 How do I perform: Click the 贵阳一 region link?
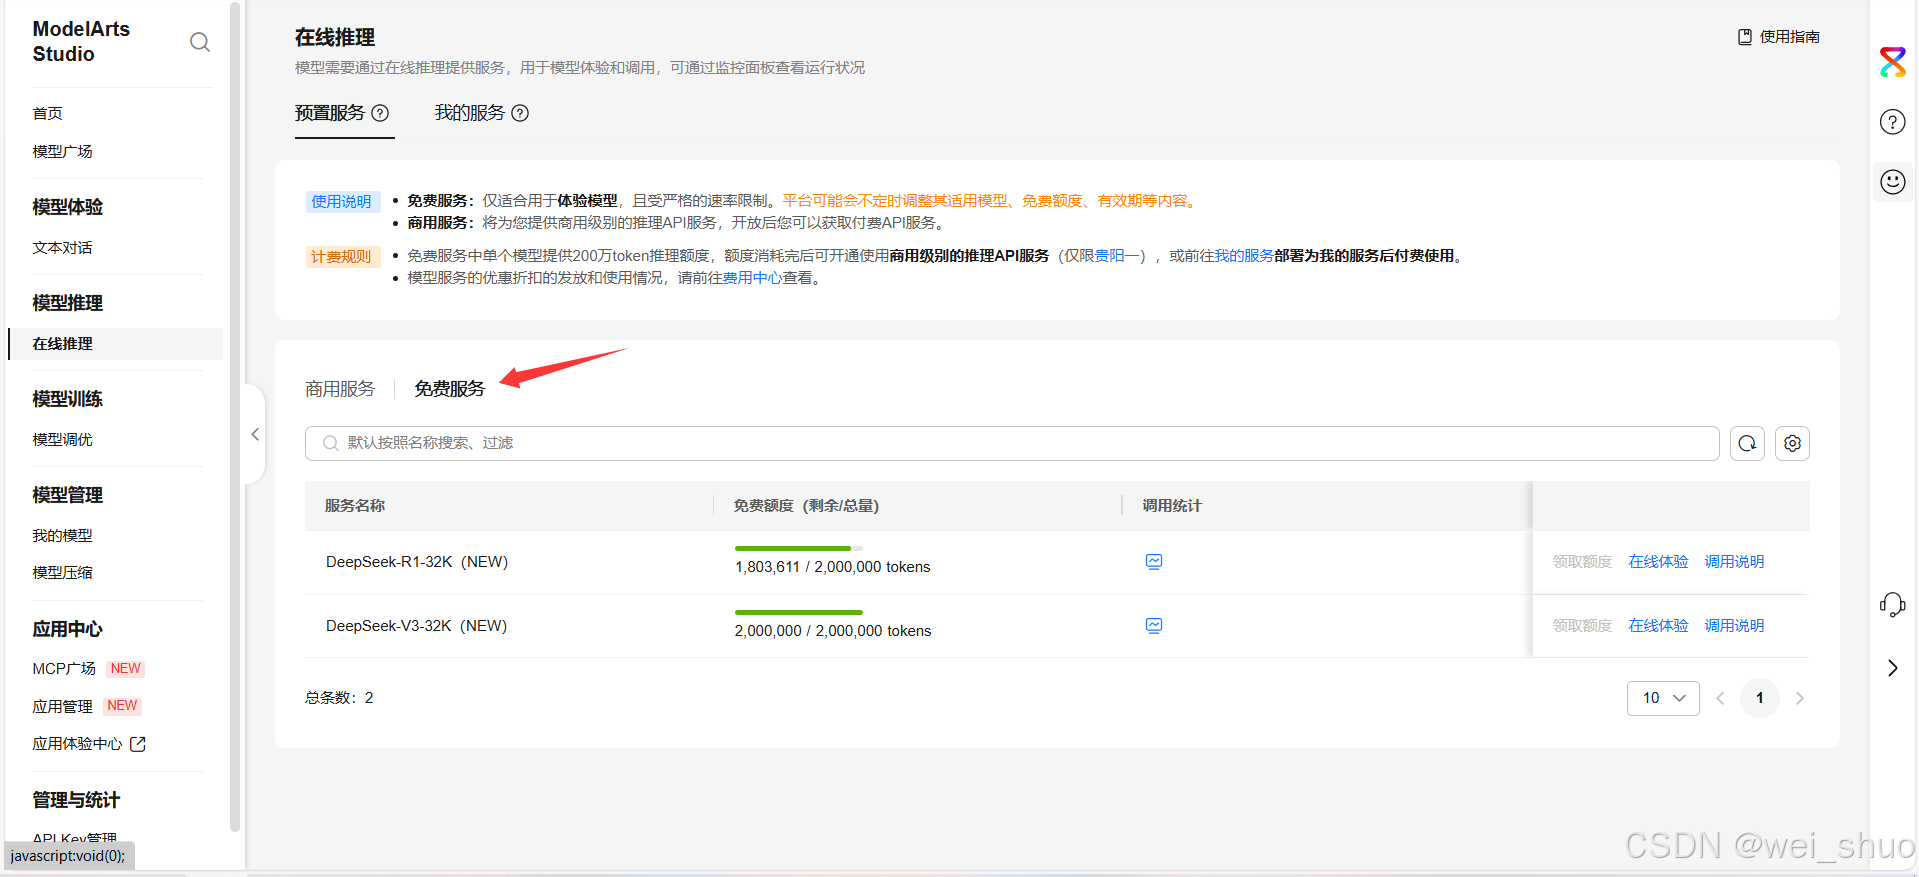coord(1117,256)
